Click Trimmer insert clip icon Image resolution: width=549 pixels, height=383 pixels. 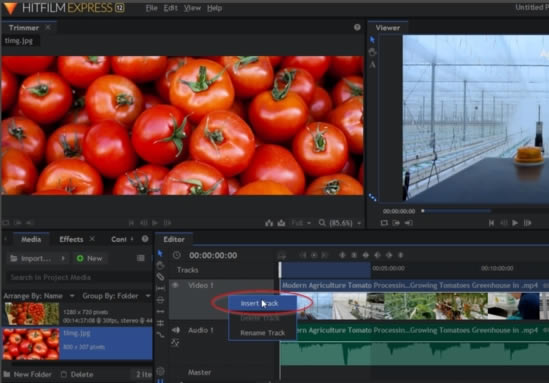tap(269, 223)
